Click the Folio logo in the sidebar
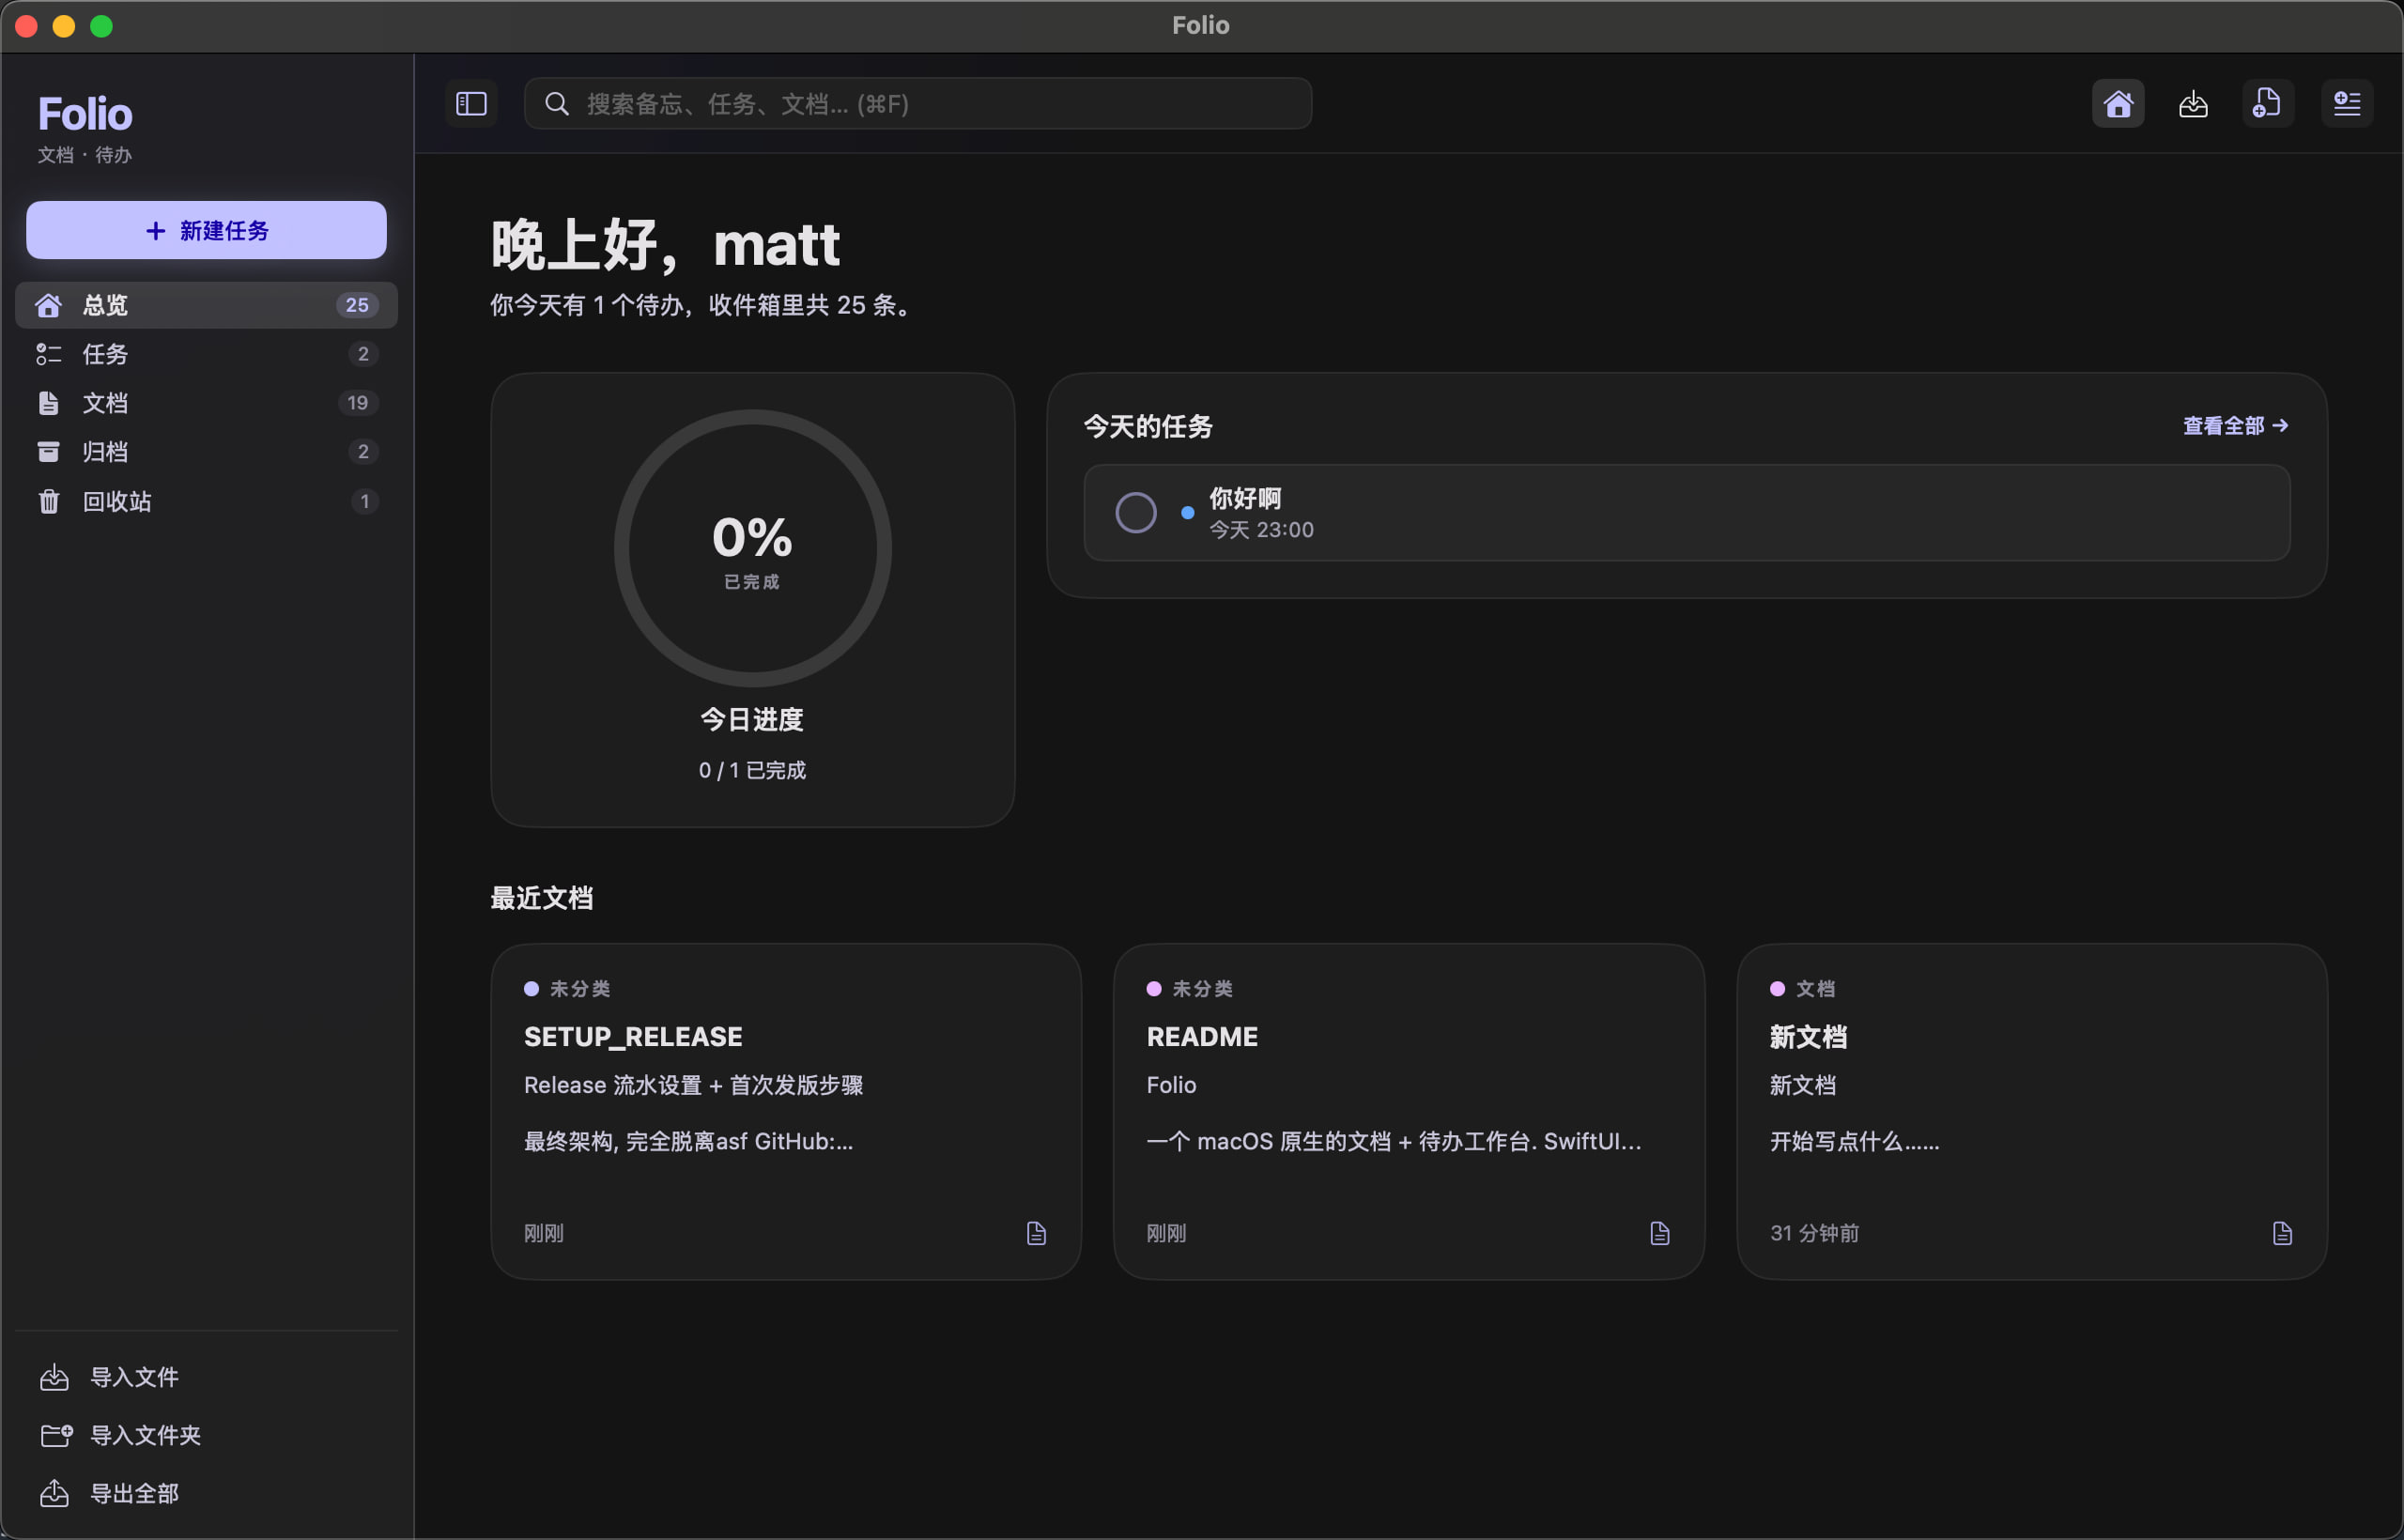This screenshot has height=1540, width=2404. 85,114
